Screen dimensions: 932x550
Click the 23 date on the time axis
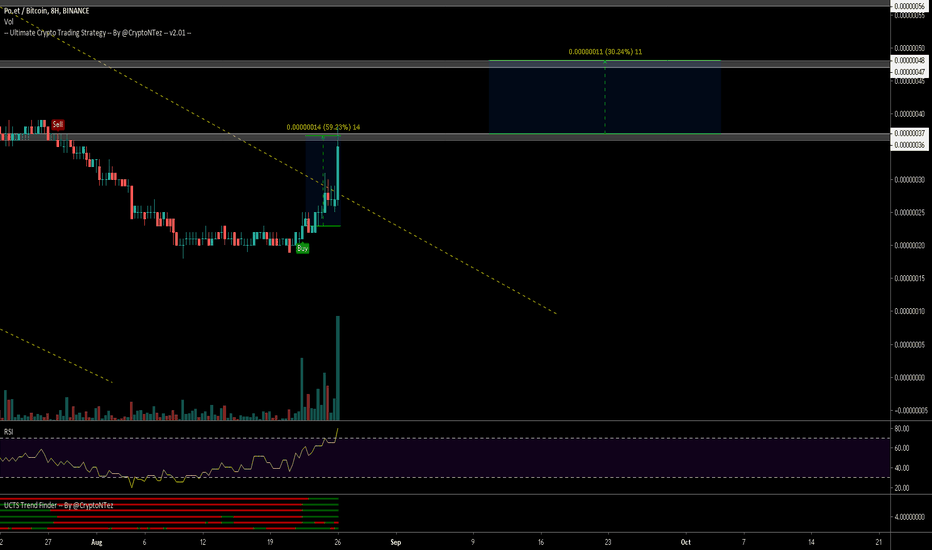point(607,542)
